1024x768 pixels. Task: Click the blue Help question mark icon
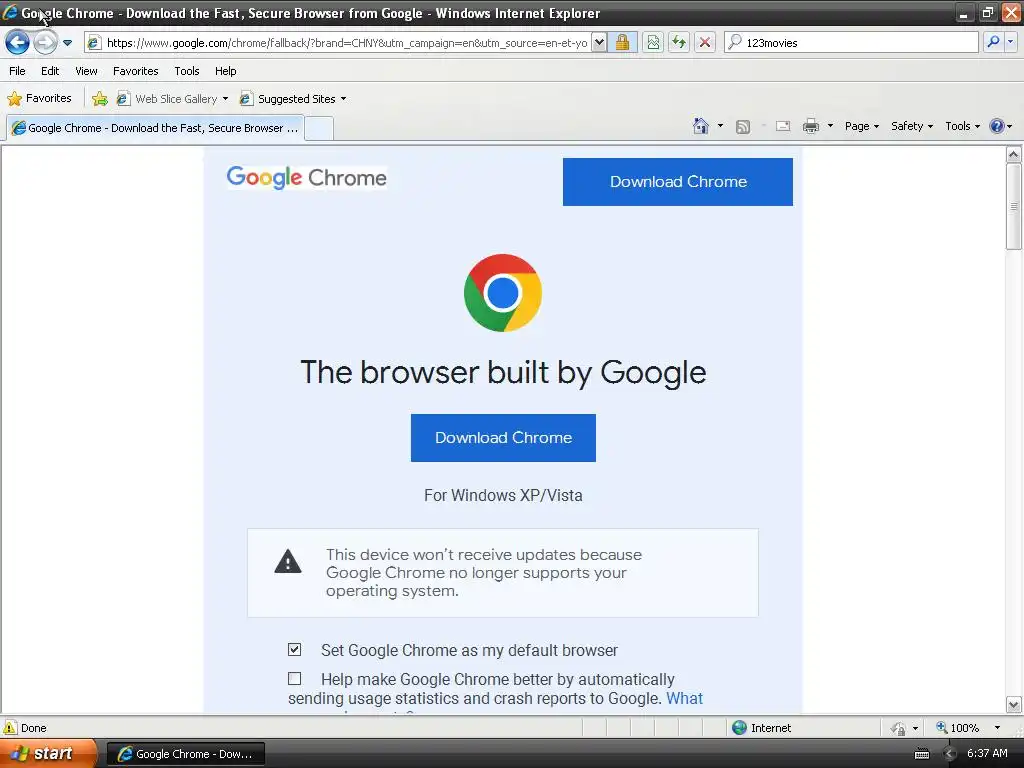point(997,126)
